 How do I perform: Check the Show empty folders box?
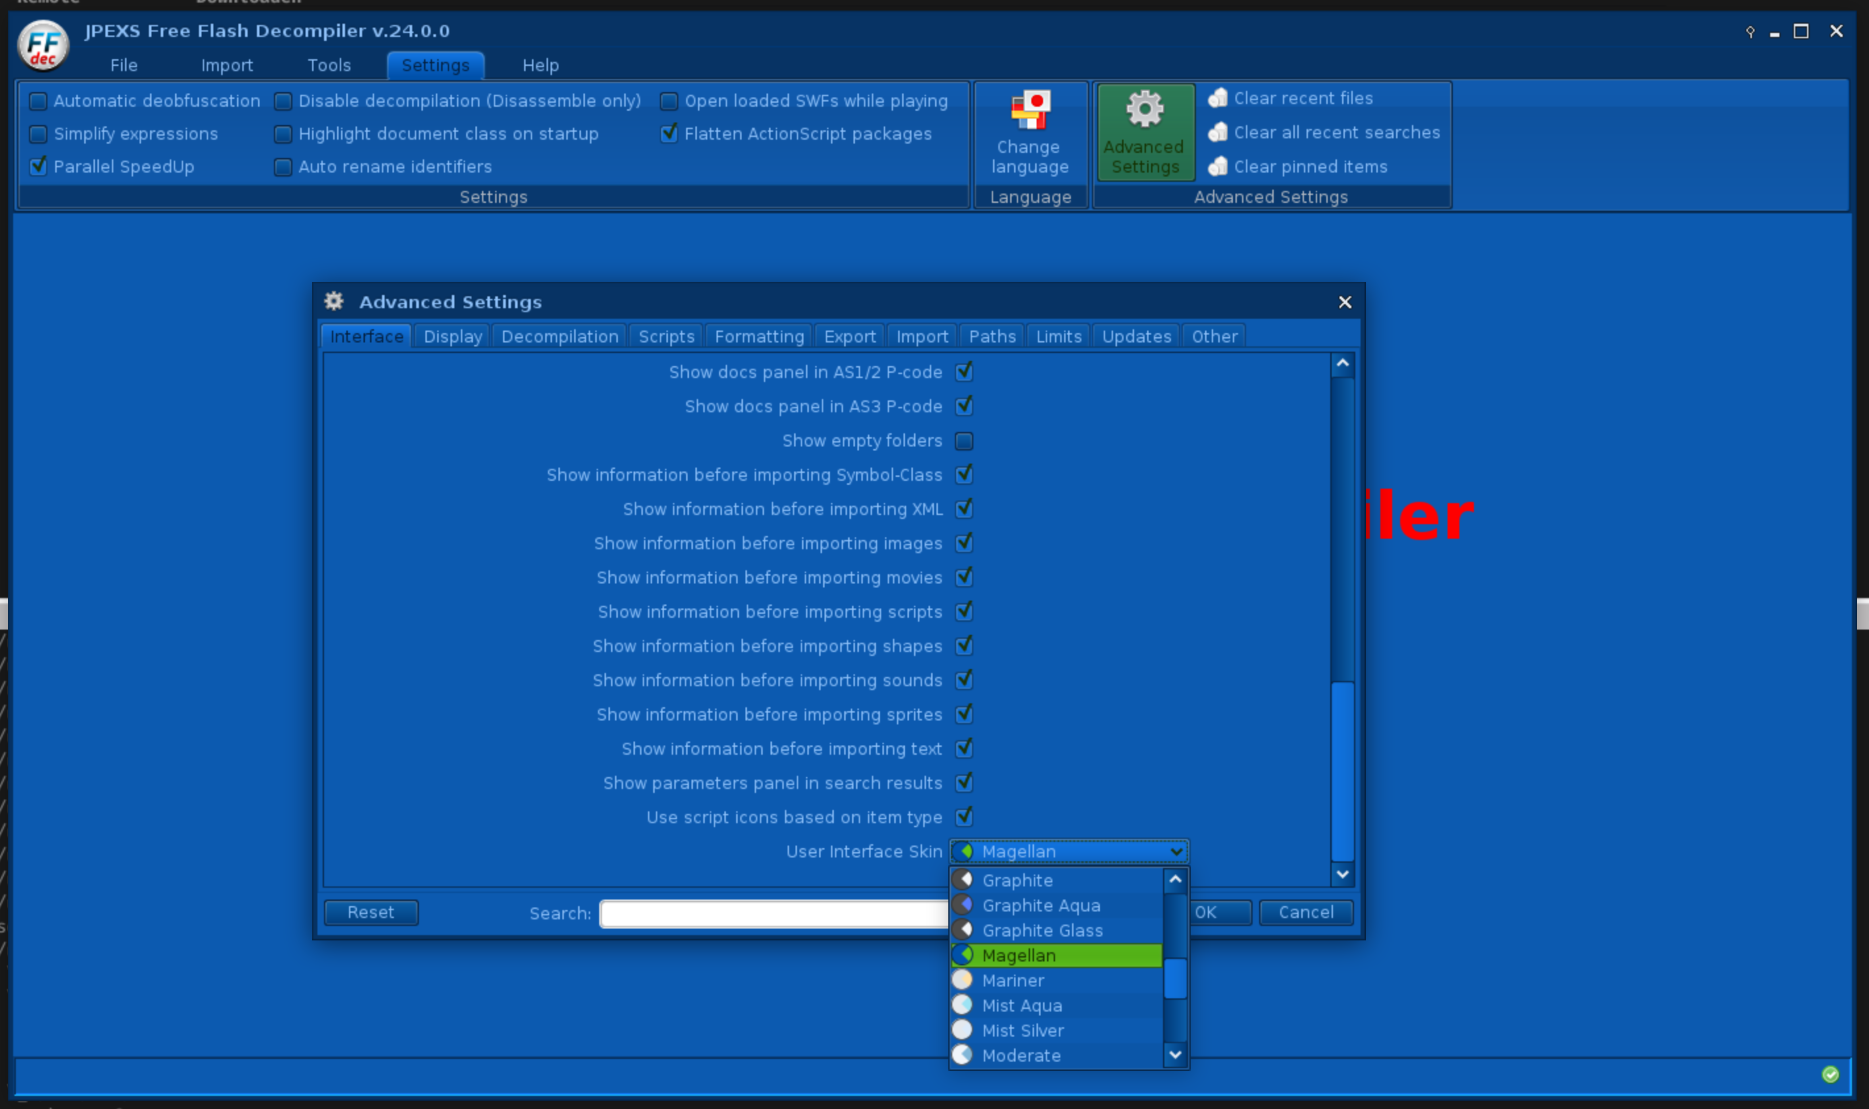964,441
